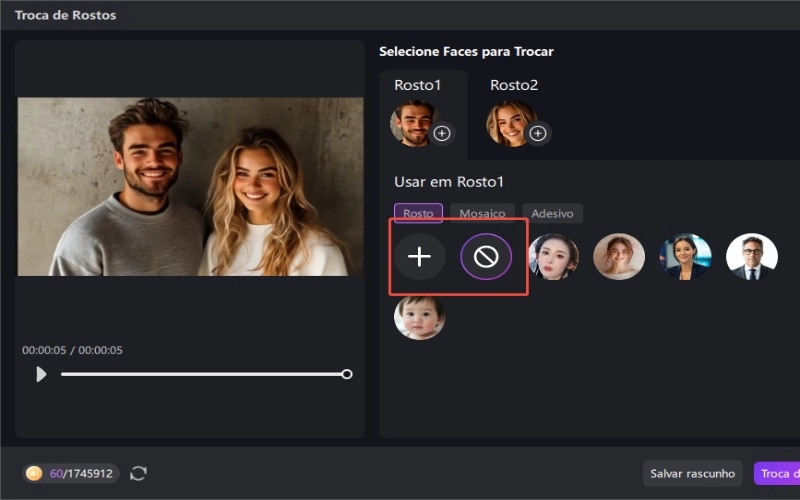This screenshot has height=500, width=800.
Task: Select the no-face (none) circle option
Action: [486, 257]
